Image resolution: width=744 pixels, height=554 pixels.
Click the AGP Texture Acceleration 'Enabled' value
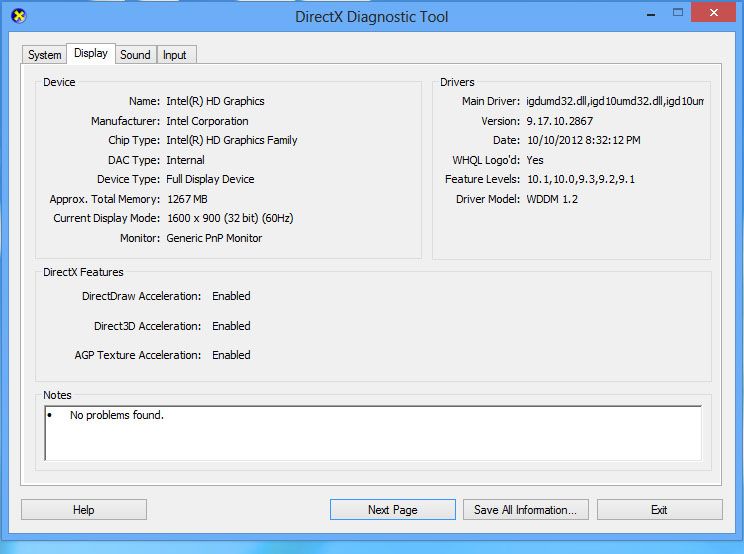click(x=231, y=355)
